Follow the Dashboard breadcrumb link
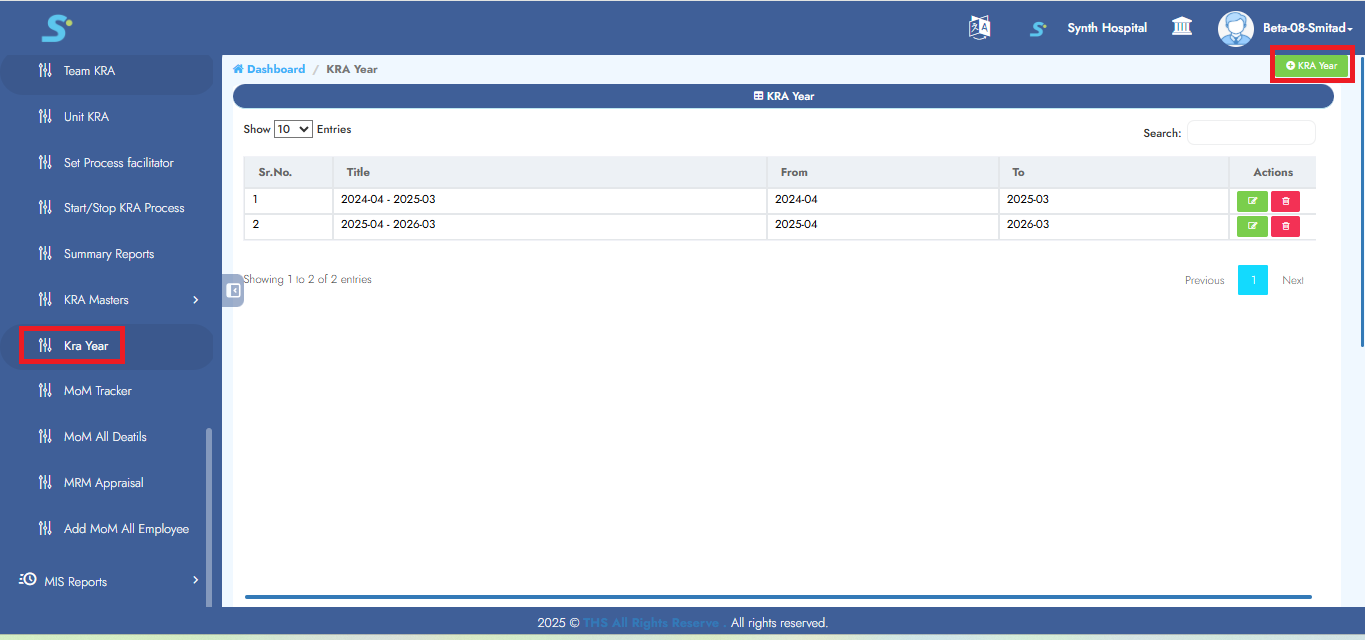This screenshot has width=1365, height=640. [275, 69]
